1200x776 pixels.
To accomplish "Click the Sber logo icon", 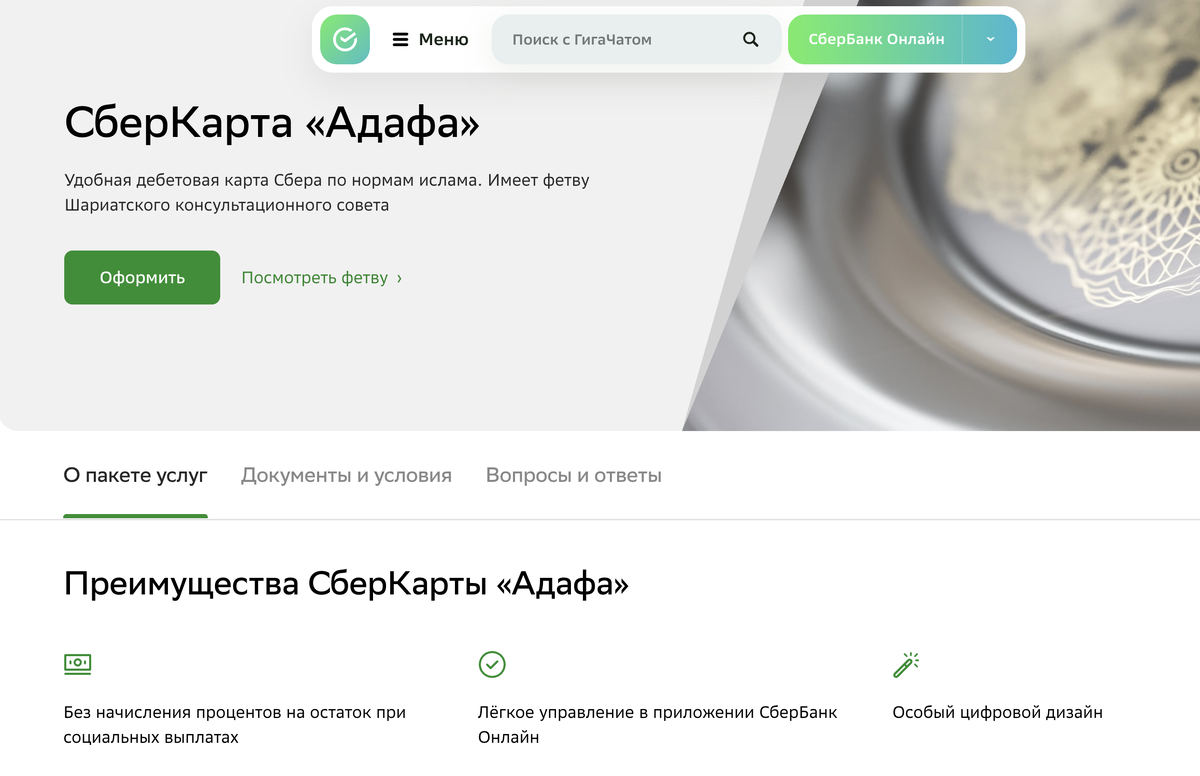I will pyautogui.click(x=345, y=39).
